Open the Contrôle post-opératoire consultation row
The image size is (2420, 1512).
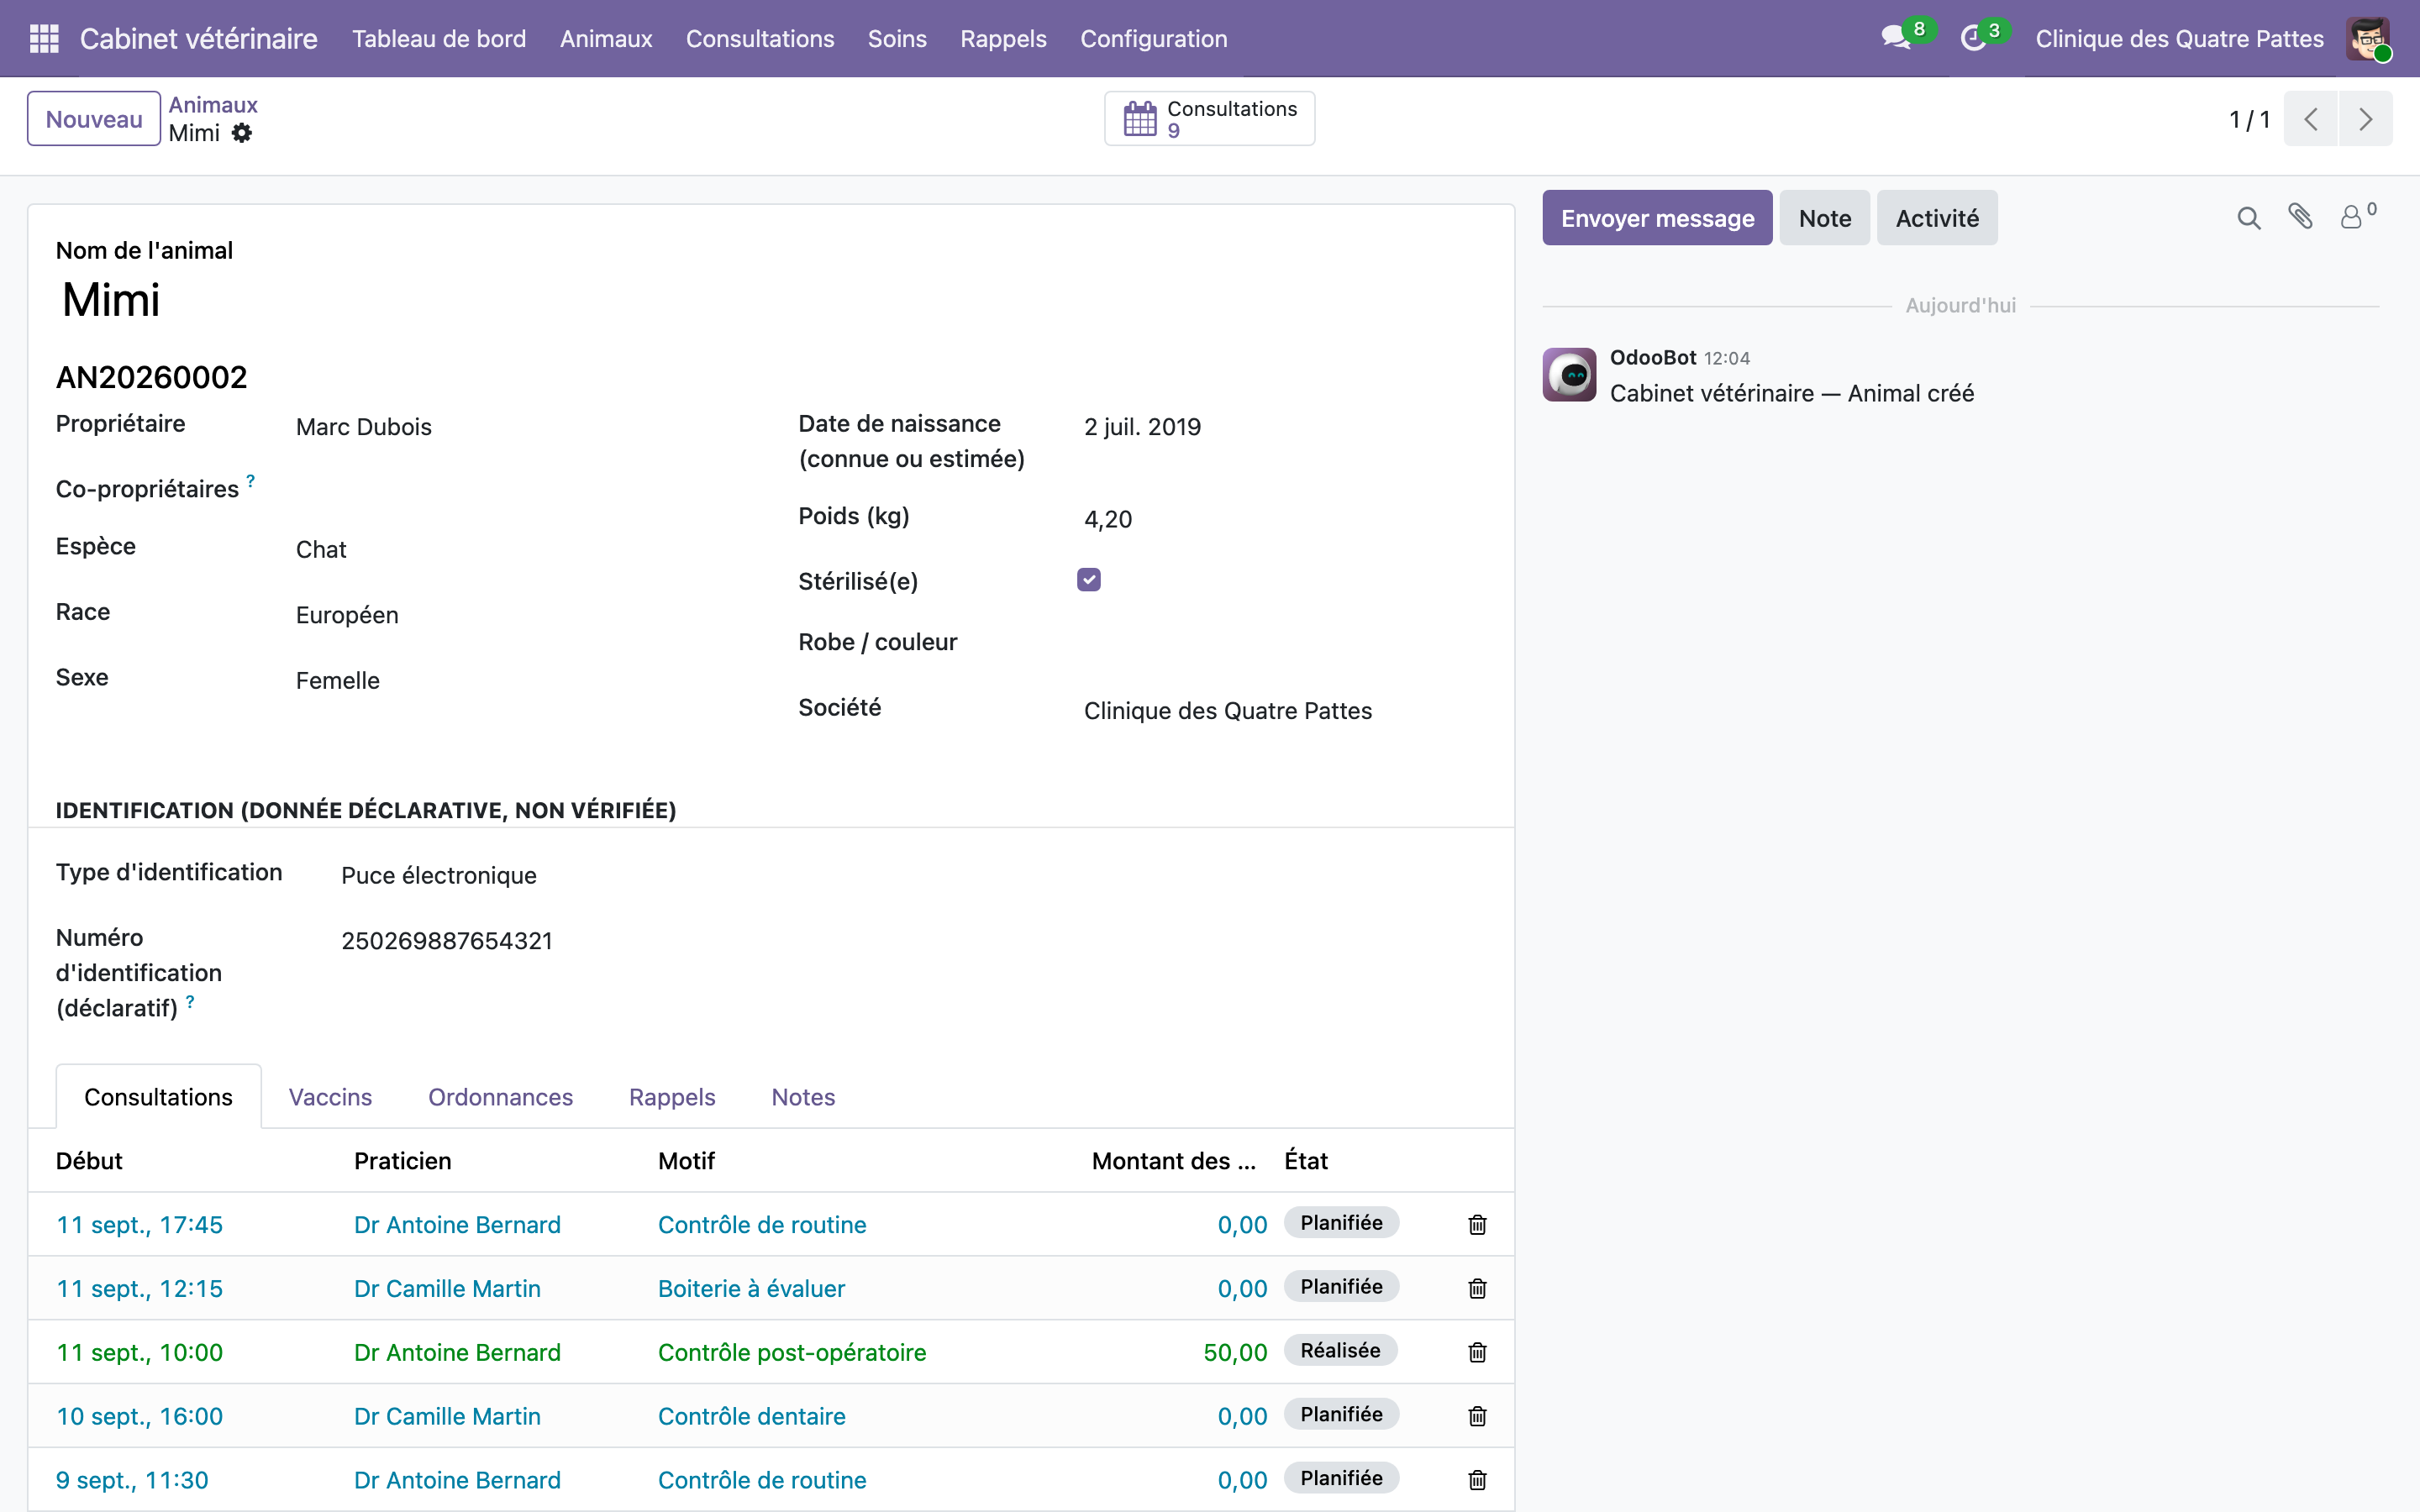pyautogui.click(x=771, y=1353)
